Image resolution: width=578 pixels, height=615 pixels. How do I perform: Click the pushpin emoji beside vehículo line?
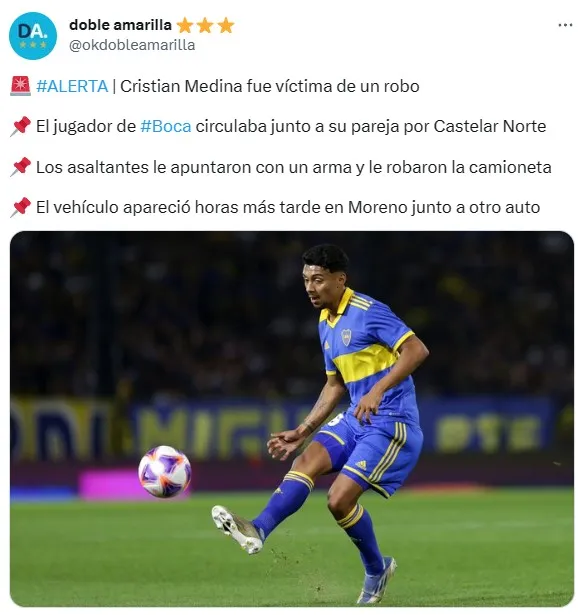coord(20,207)
